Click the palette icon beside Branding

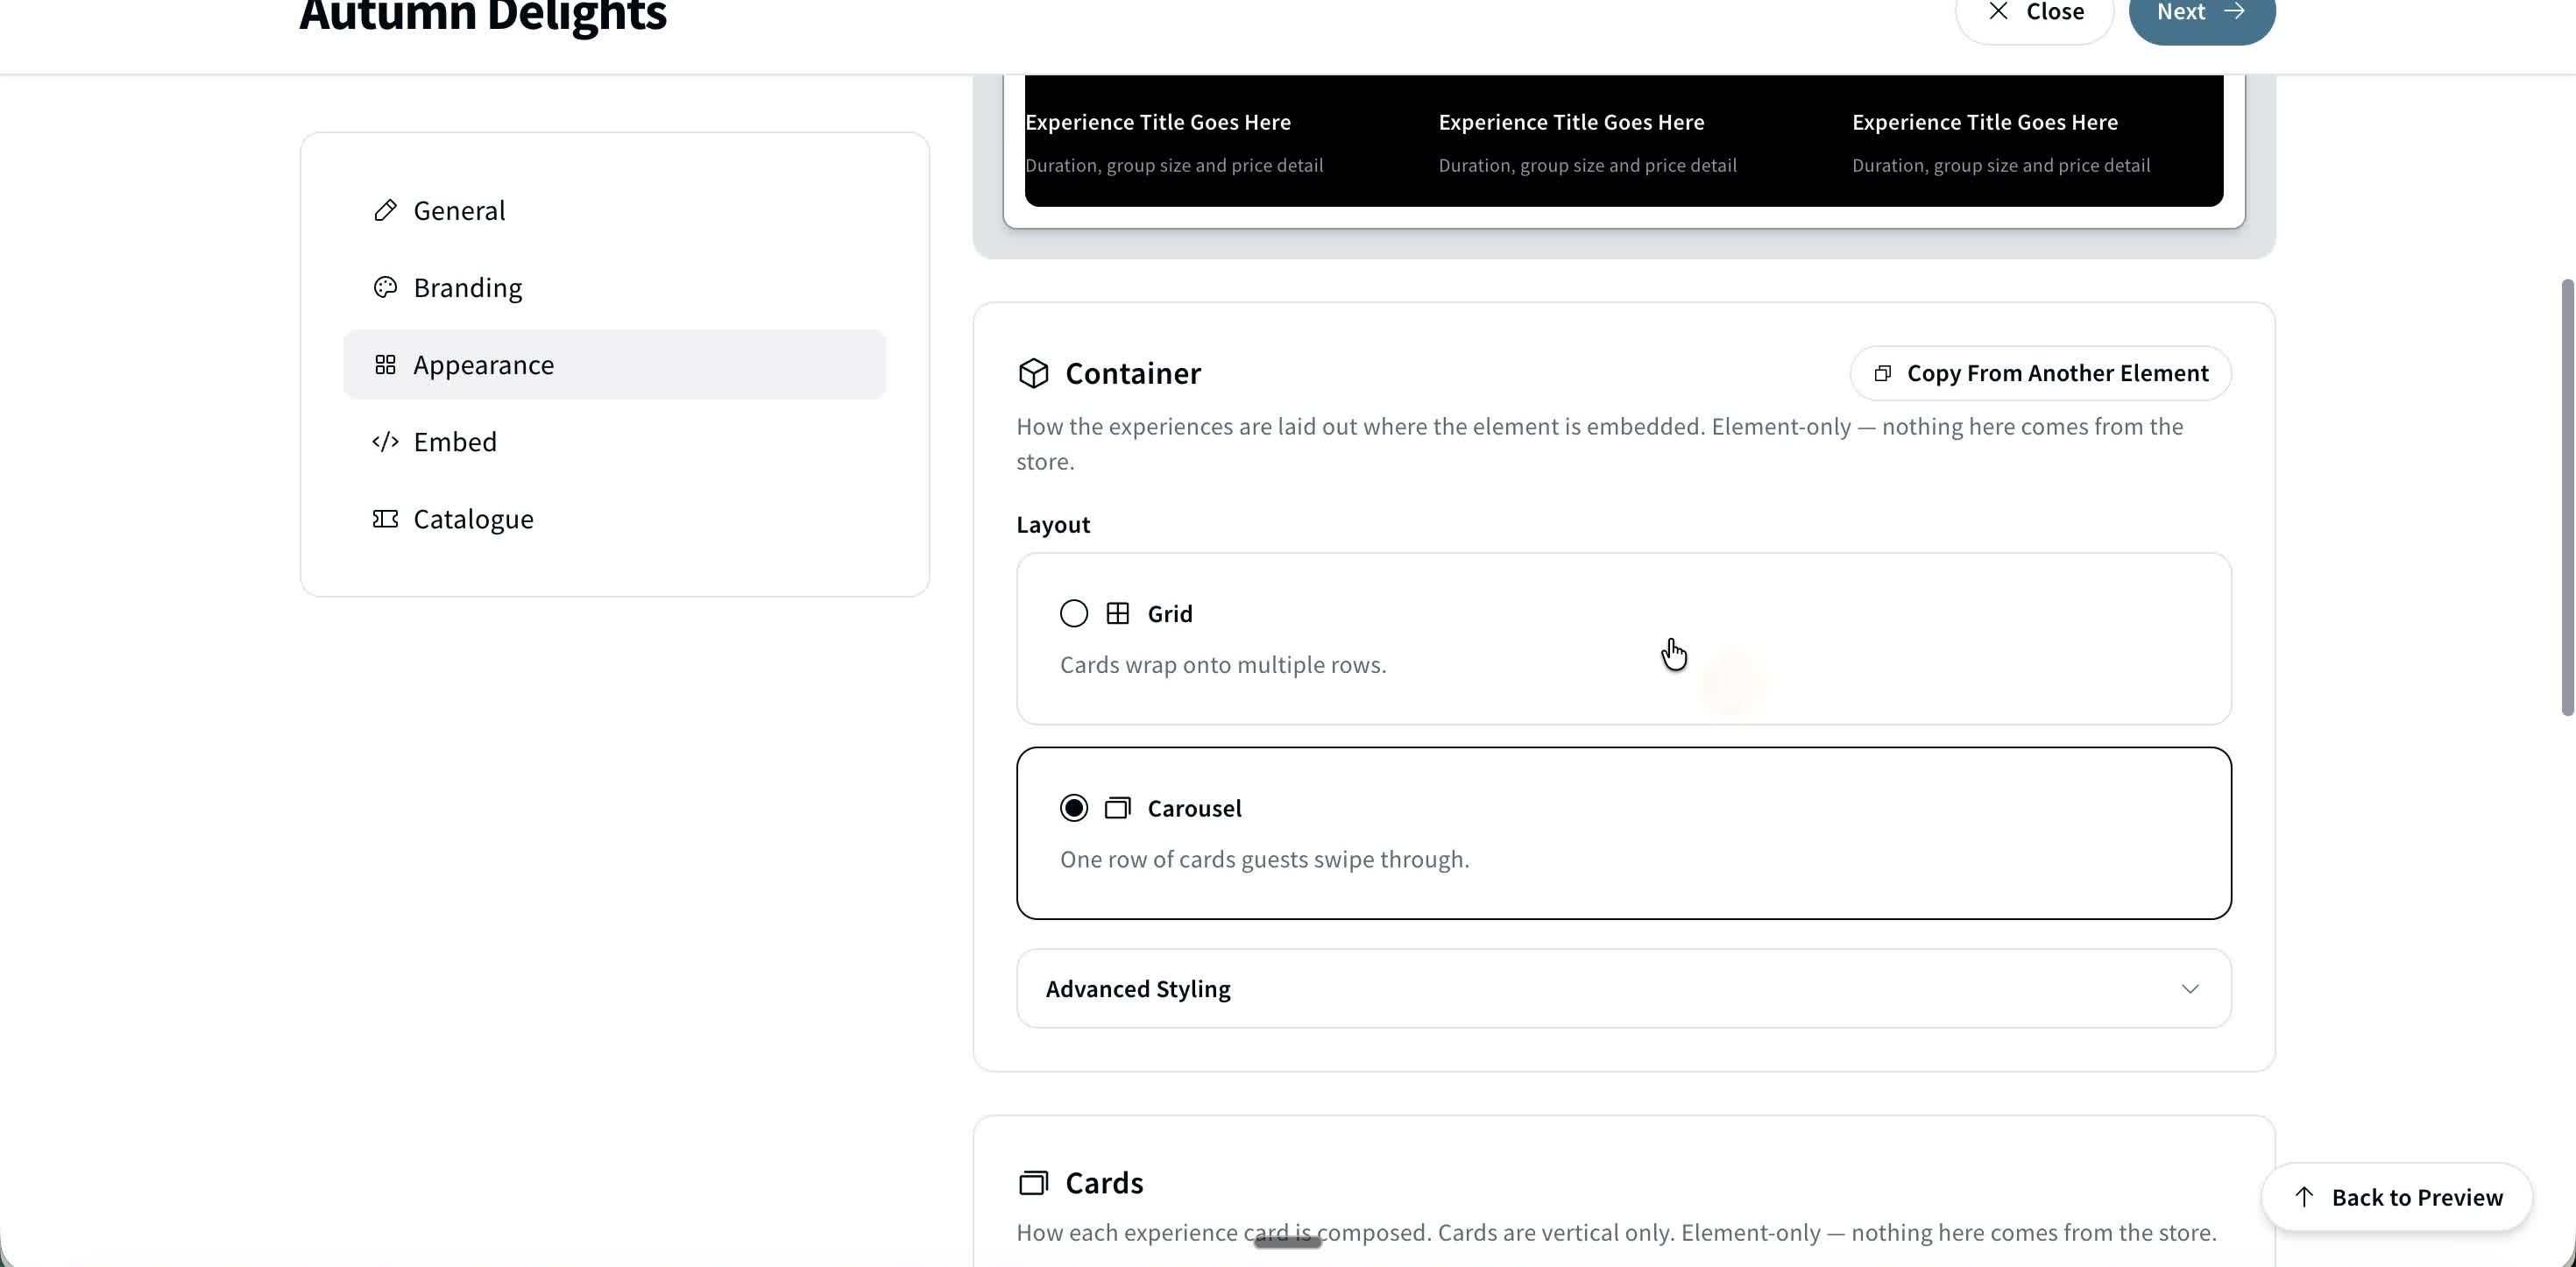[x=385, y=287]
